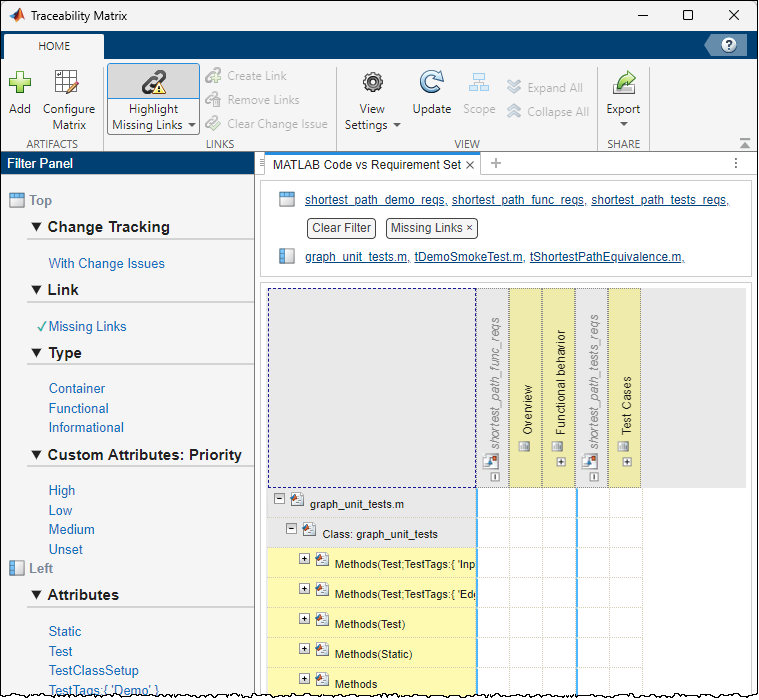Viewport: 759px width, 700px height.
Task: Expand the Functional behavior column header
Action: pyautogui.click(x=561, y=461)
